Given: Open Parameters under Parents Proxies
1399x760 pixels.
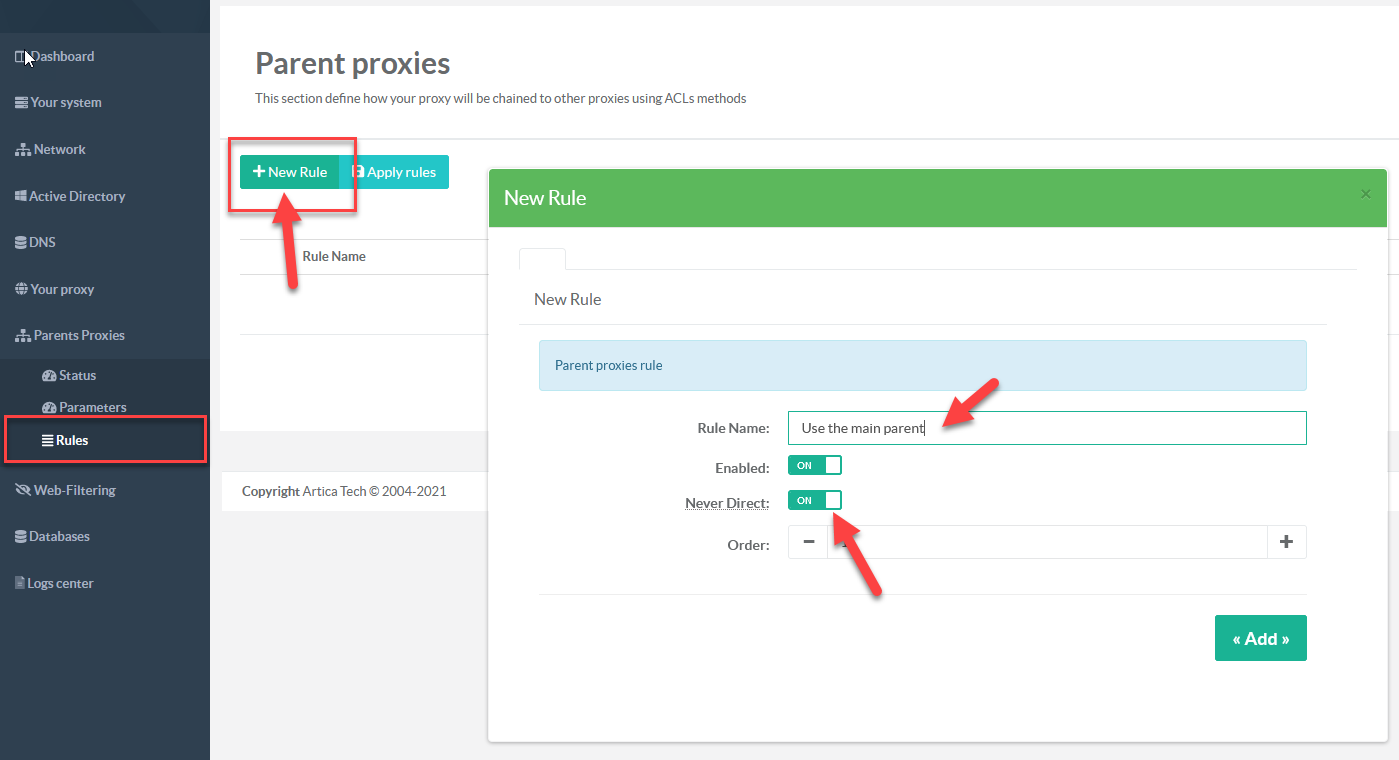Looking at the screenshot, I should (92, 408).
